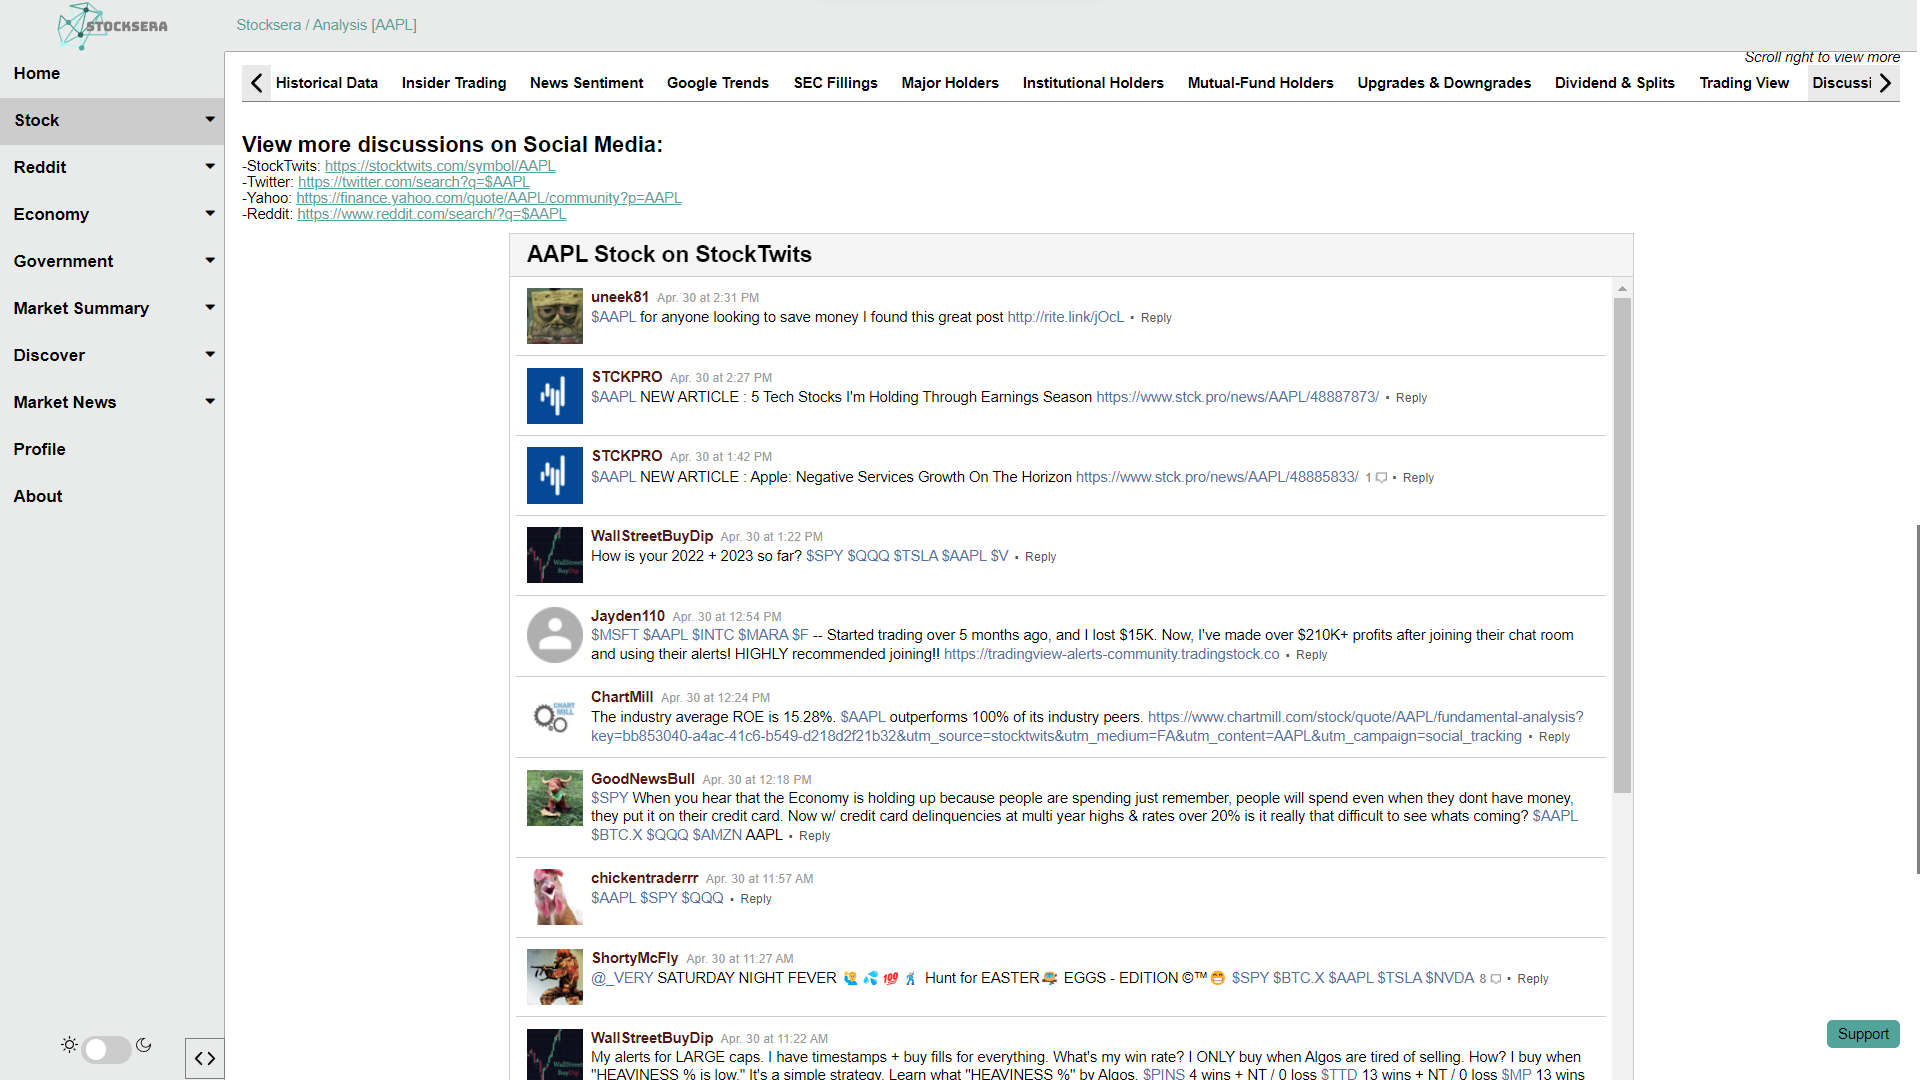Open the Google Trends tab
This screenshot has height=1080, width=1920.
pyautogui.click(x=717, y=83)
